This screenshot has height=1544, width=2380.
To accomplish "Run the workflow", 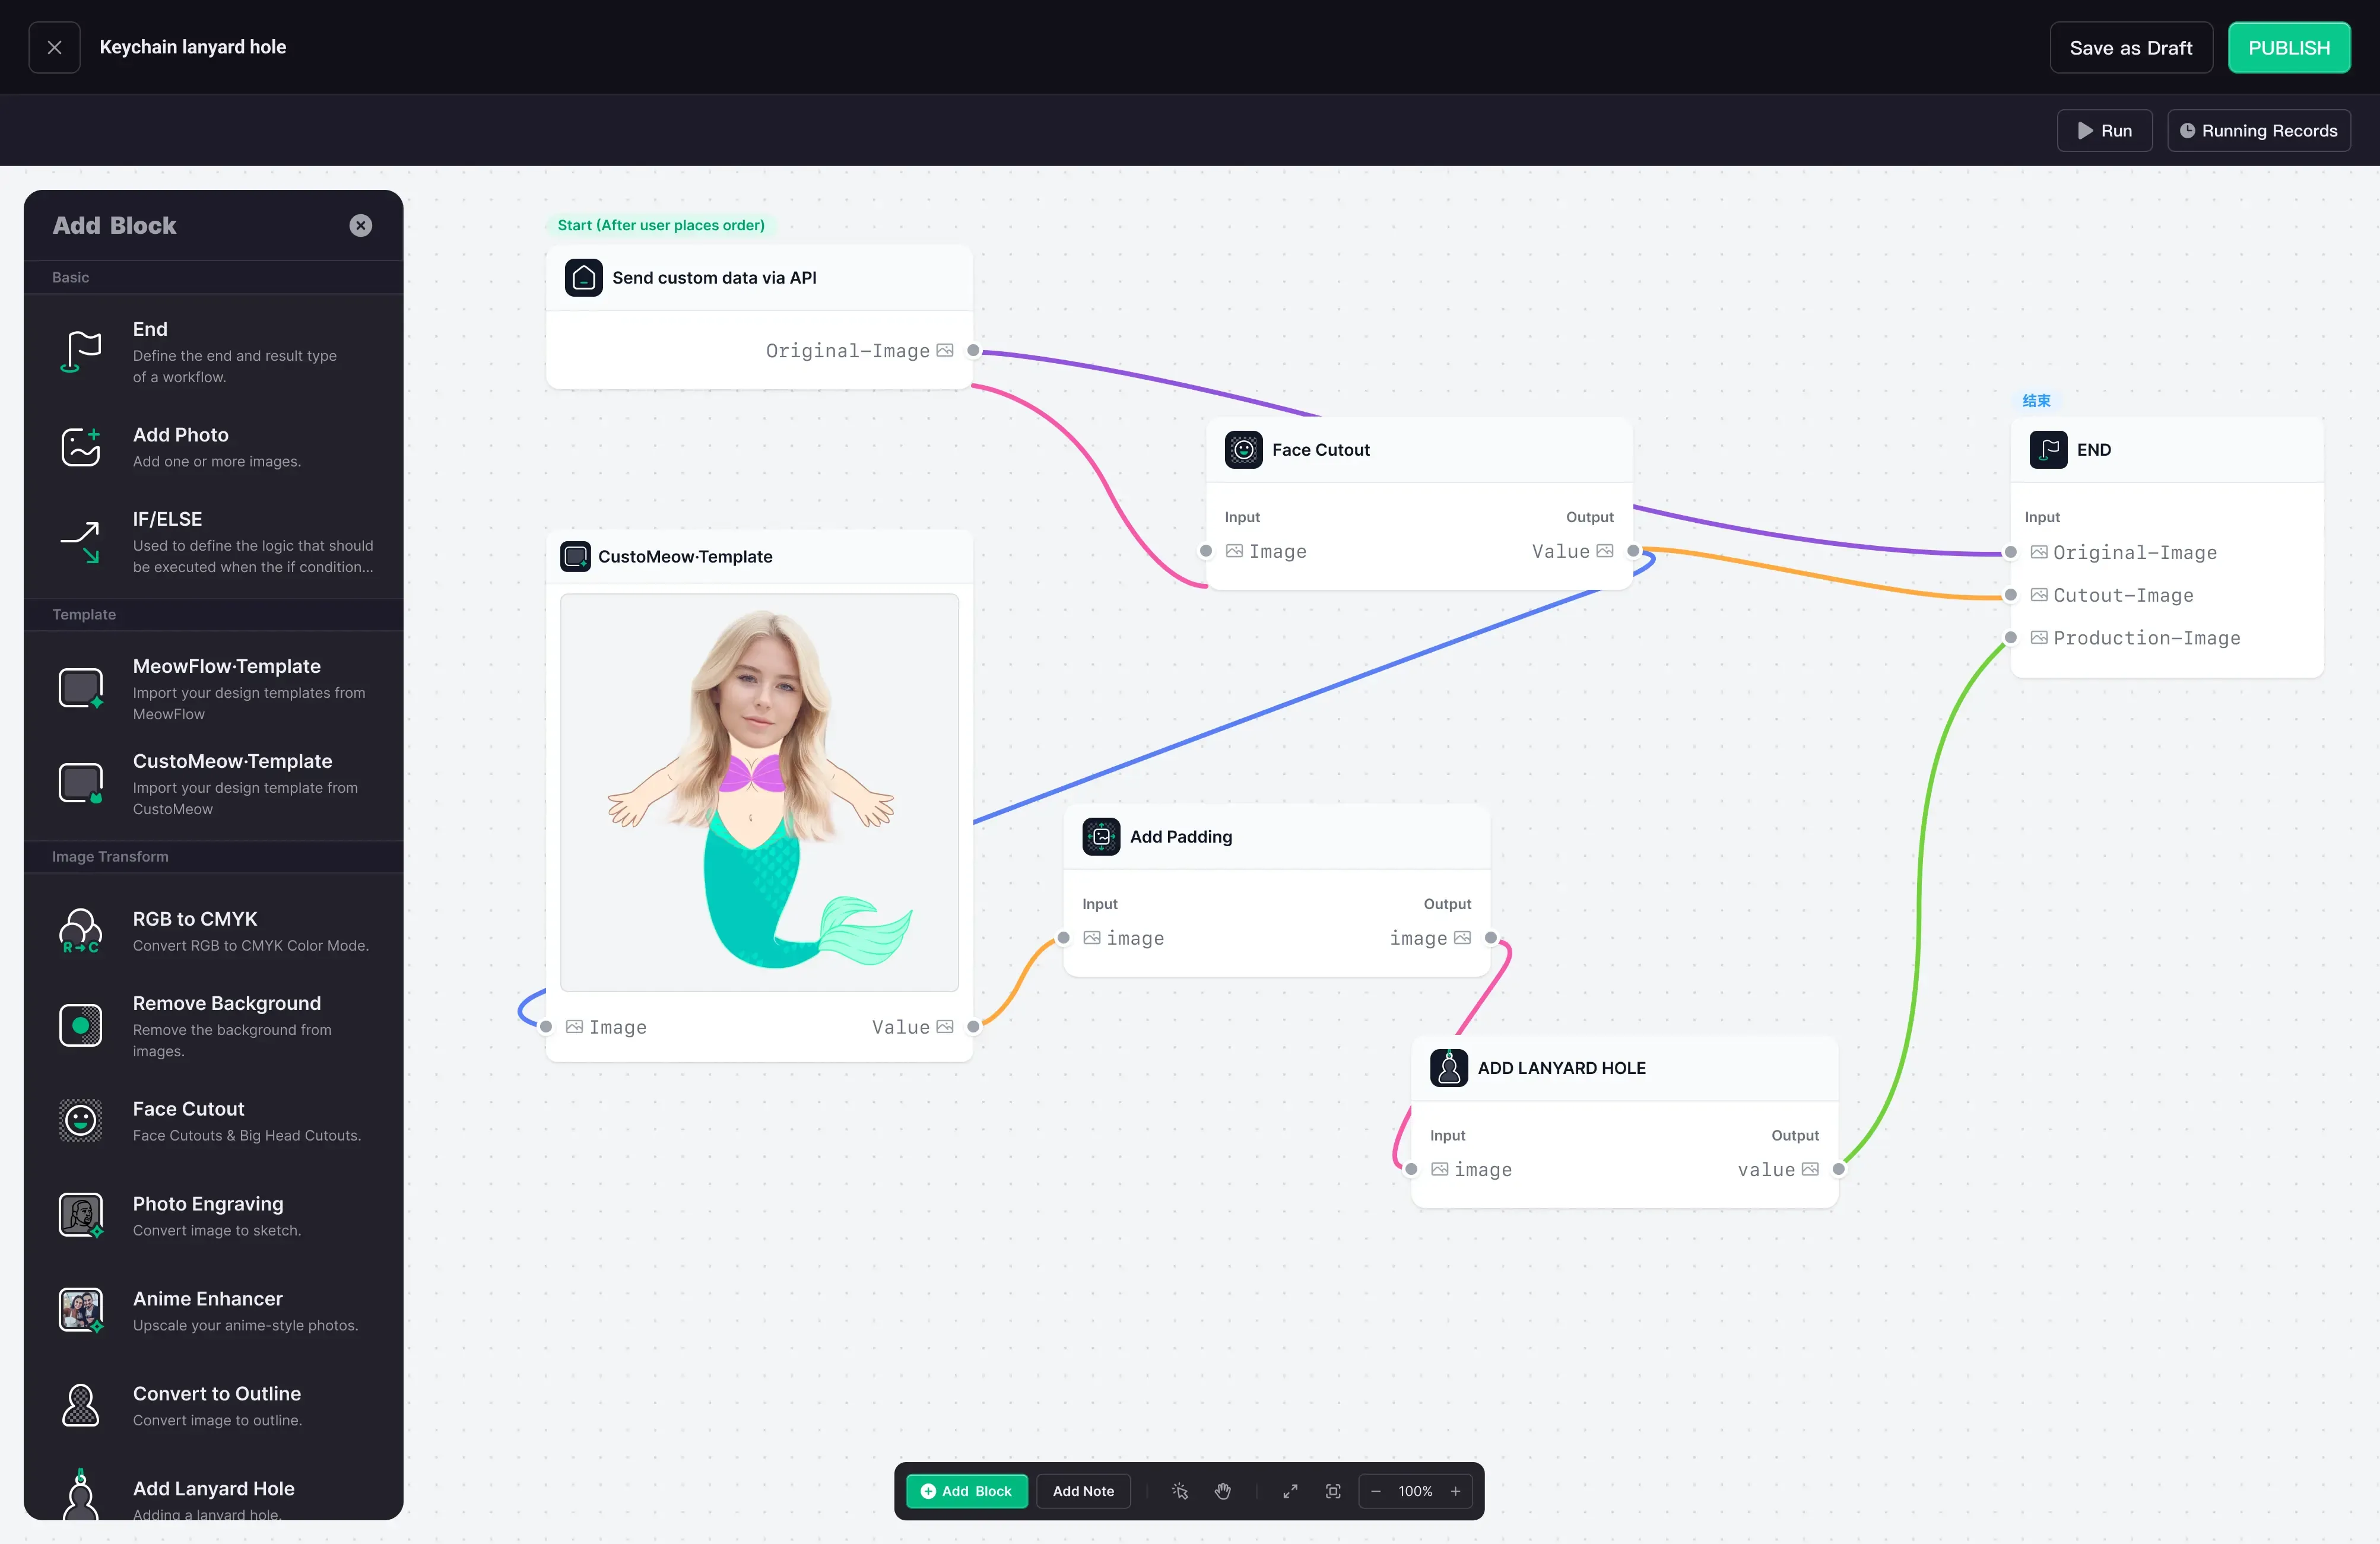I will pyautogui.click(x=2104, y=131).
